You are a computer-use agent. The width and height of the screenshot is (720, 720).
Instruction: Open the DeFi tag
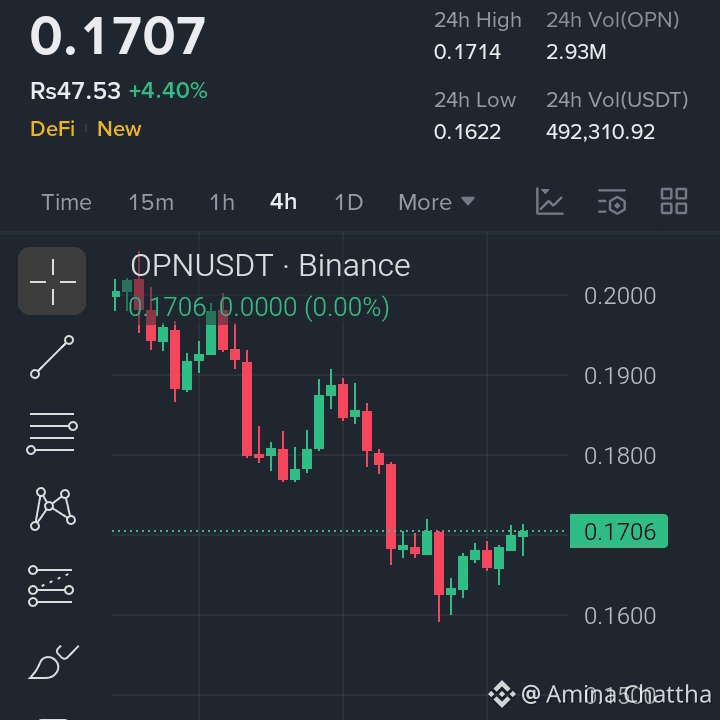point(52,129)
